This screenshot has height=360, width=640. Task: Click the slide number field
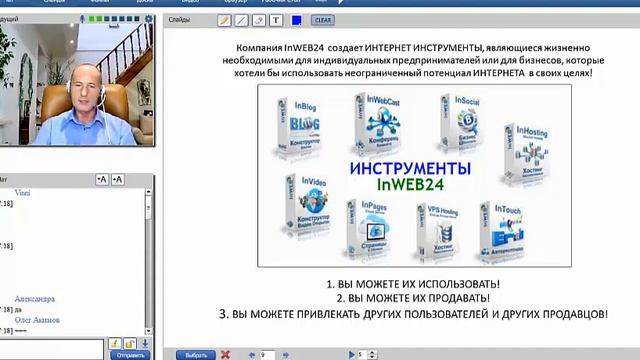267,355
